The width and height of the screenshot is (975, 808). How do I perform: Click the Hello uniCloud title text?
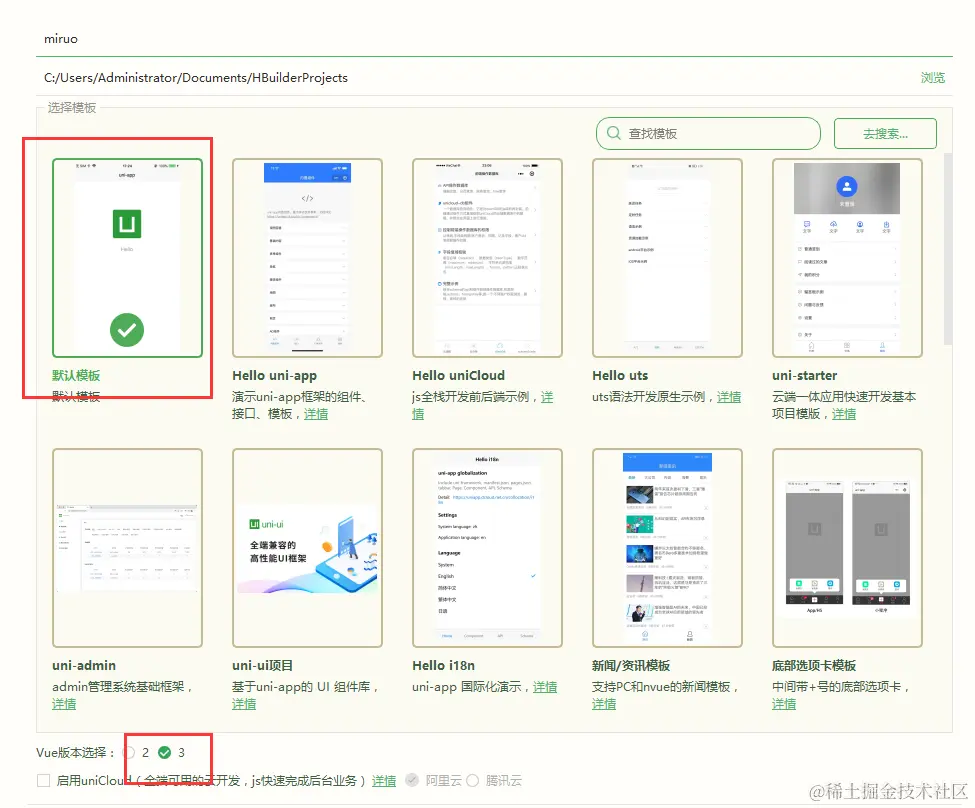[x=458, y=375]
